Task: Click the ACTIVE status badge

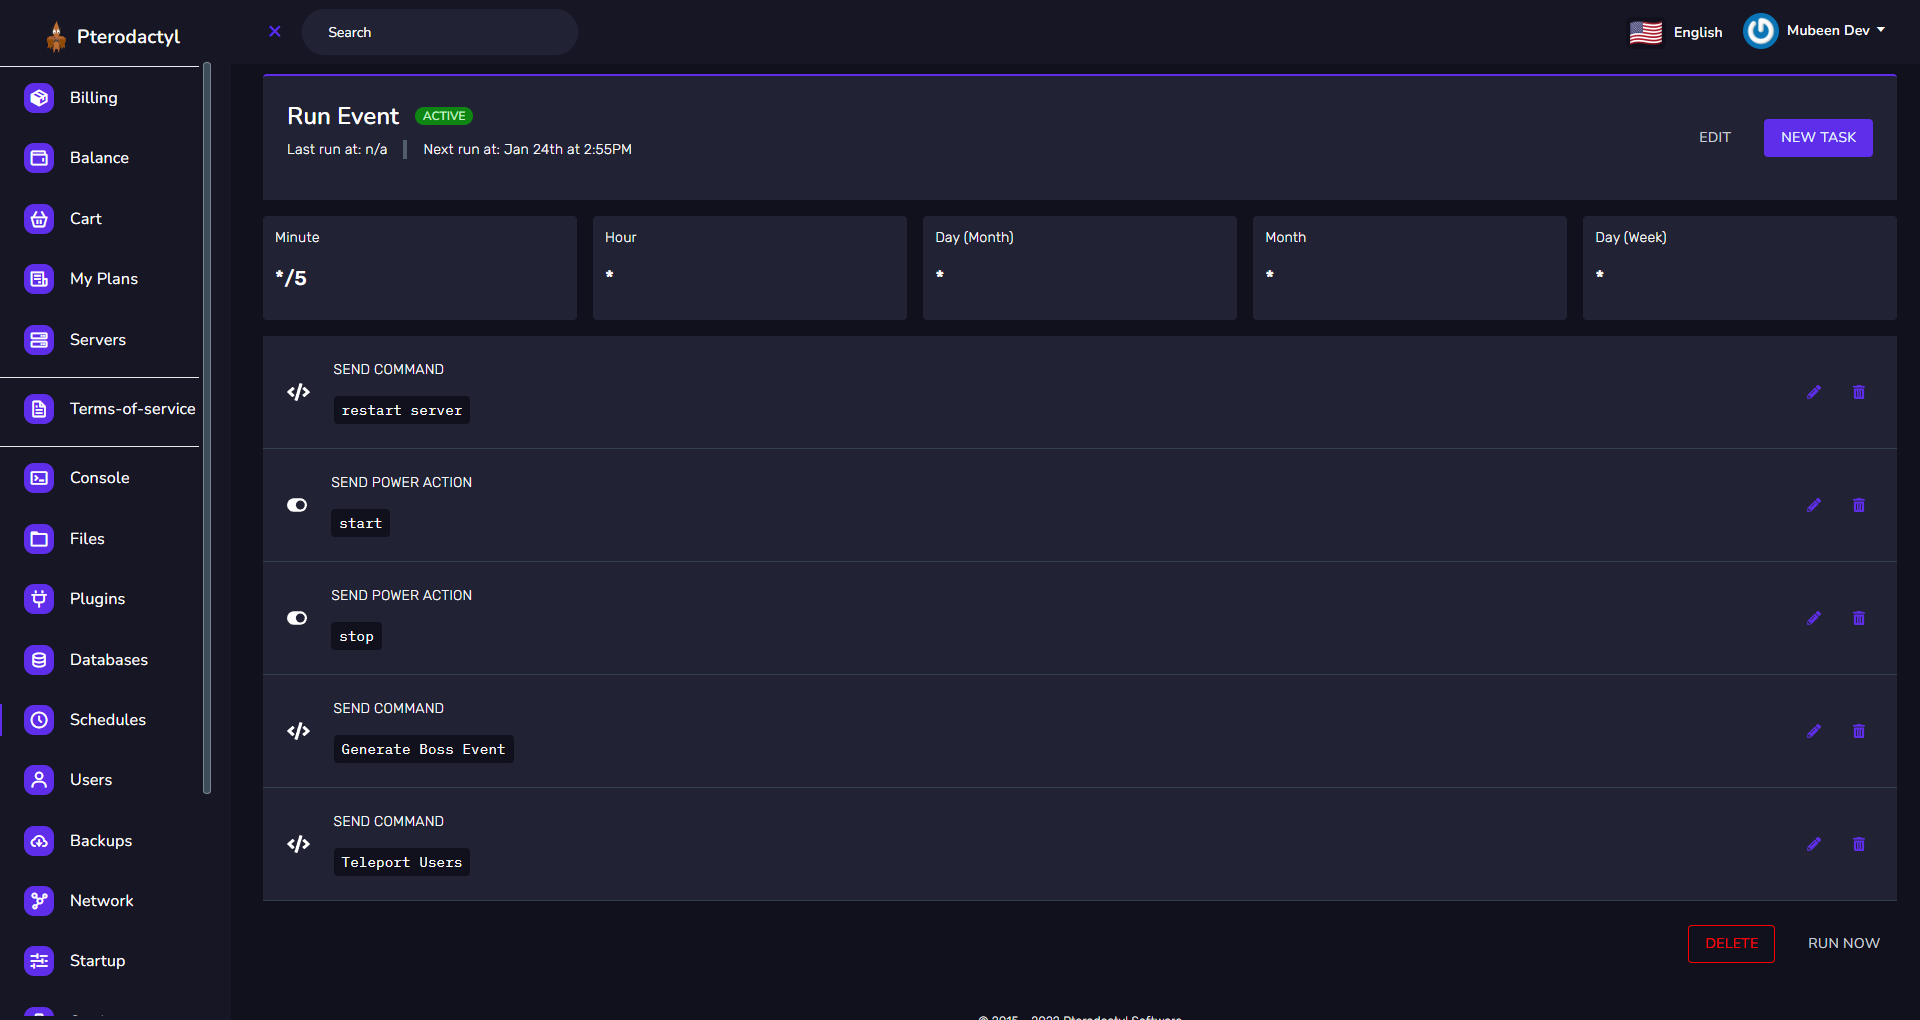Action: coord(443,116)
